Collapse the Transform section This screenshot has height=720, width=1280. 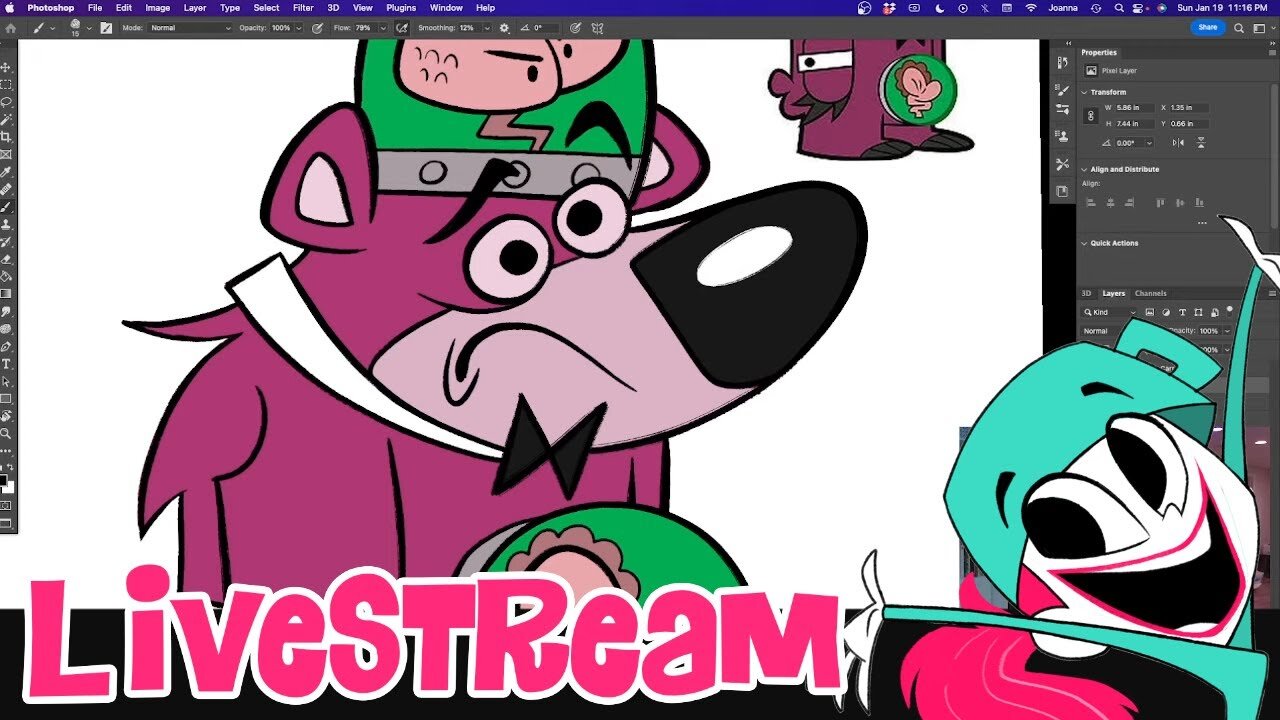1085,92
